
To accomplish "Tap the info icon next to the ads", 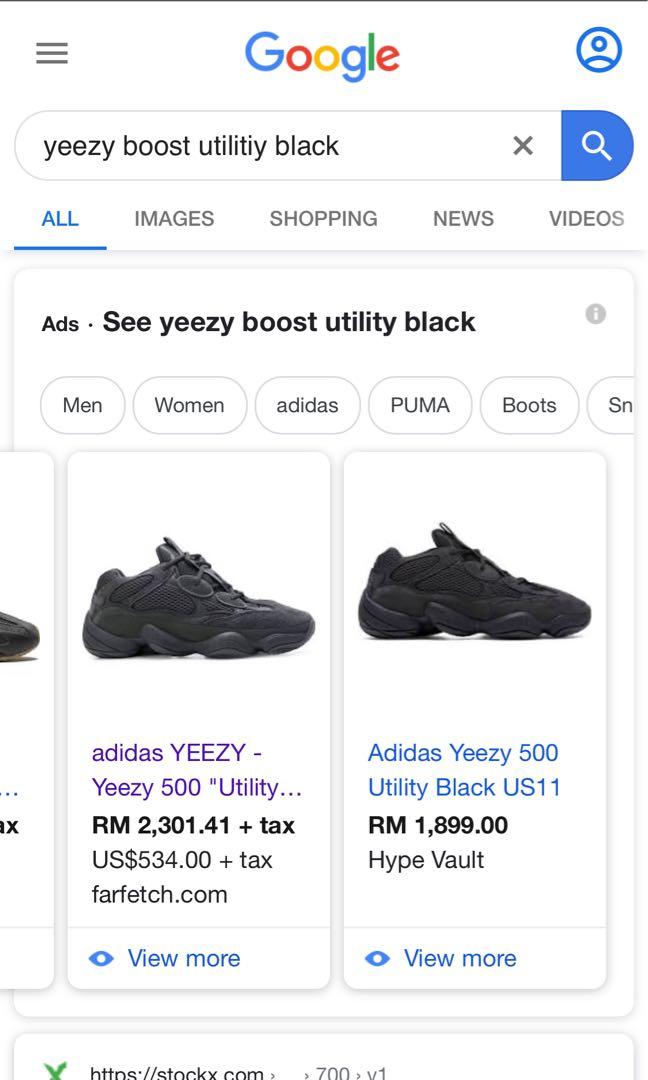I will click(x=597, y=313).
